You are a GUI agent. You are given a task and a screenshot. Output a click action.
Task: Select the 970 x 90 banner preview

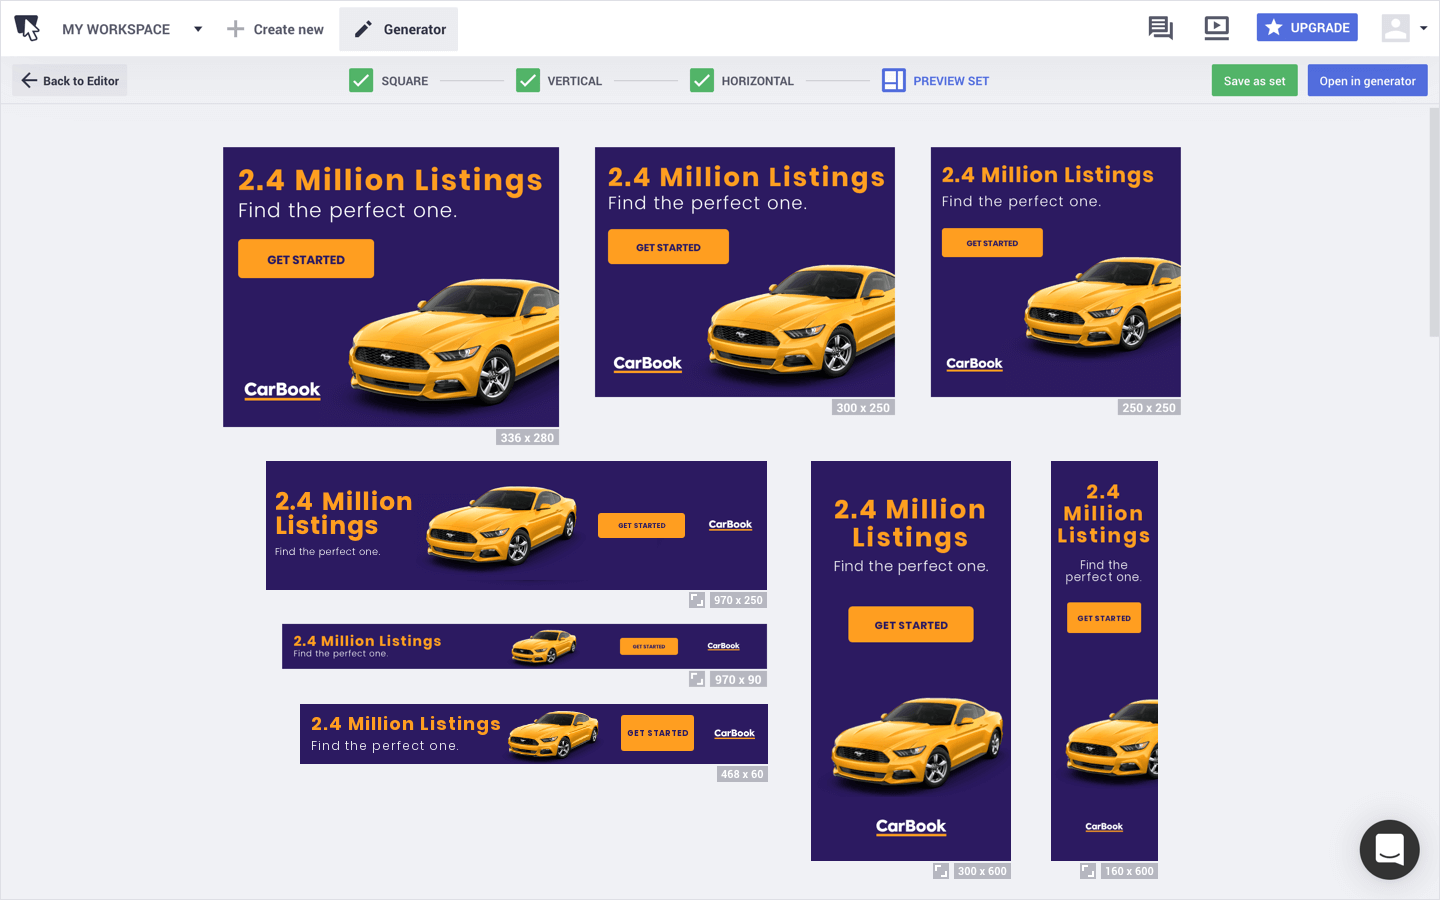click(524, 646)
